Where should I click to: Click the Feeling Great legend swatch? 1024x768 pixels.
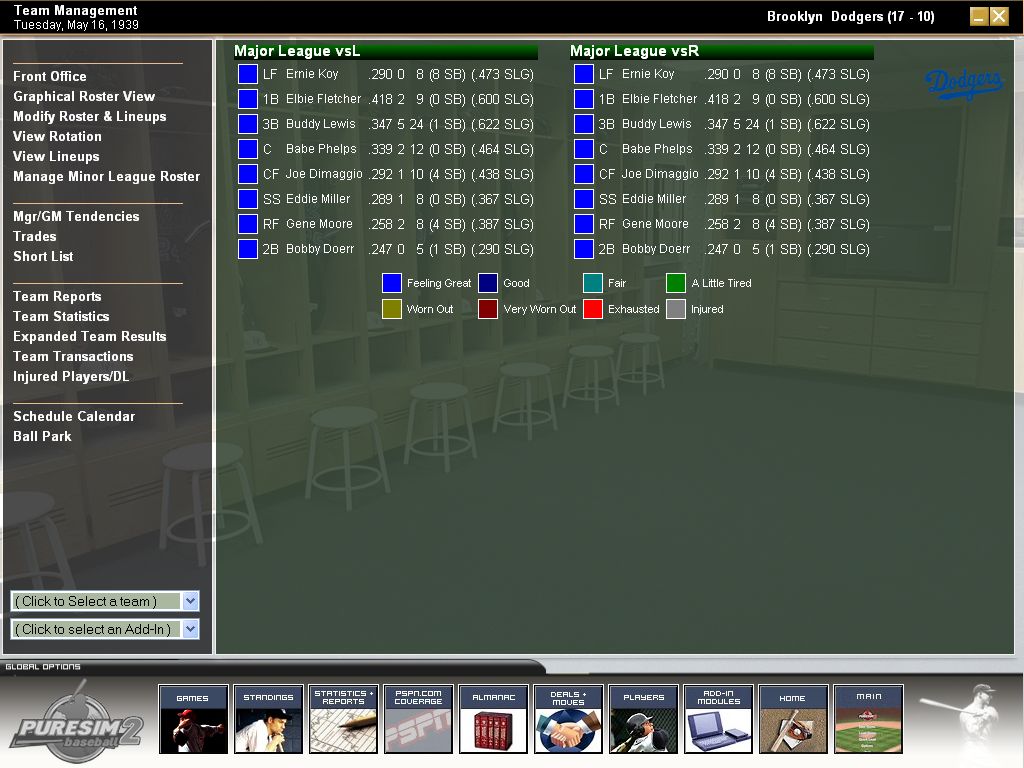click(392, 283)
